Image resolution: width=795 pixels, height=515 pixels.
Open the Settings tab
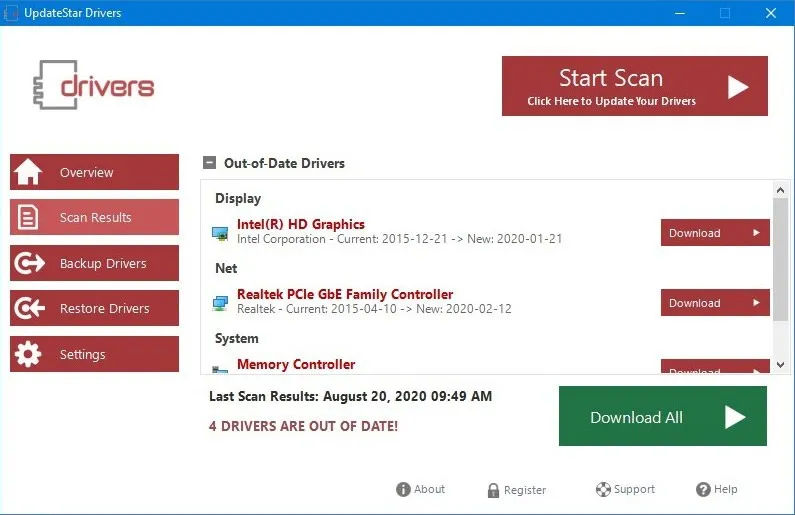pos(94,354)
